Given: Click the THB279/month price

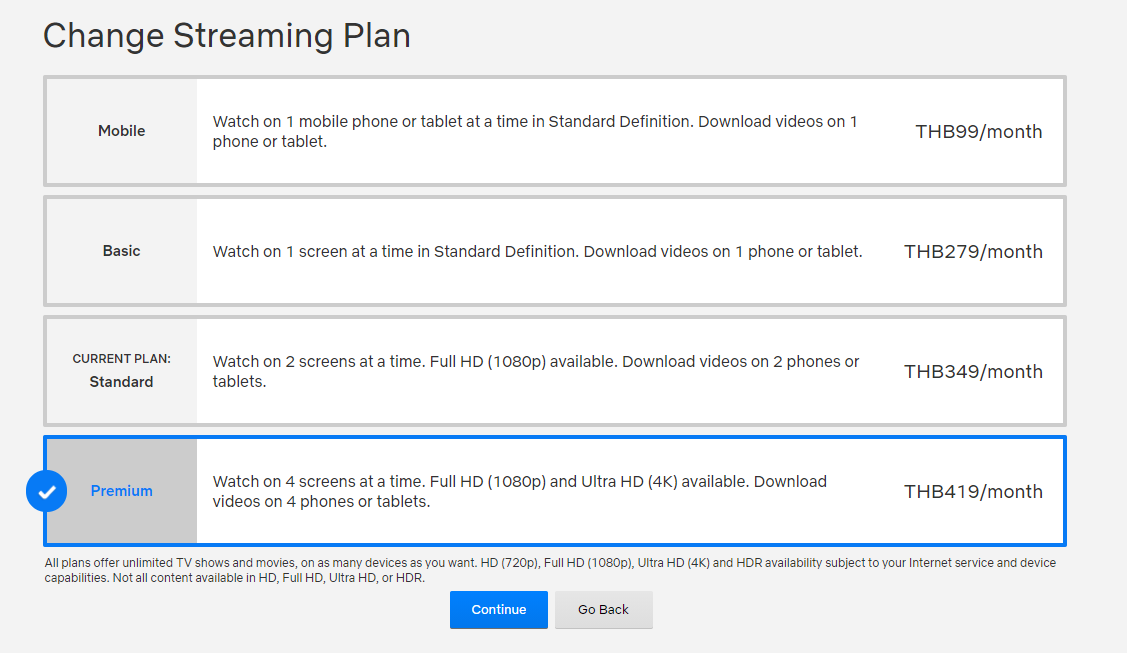Looking at the screenshot, I should [973, 252].
